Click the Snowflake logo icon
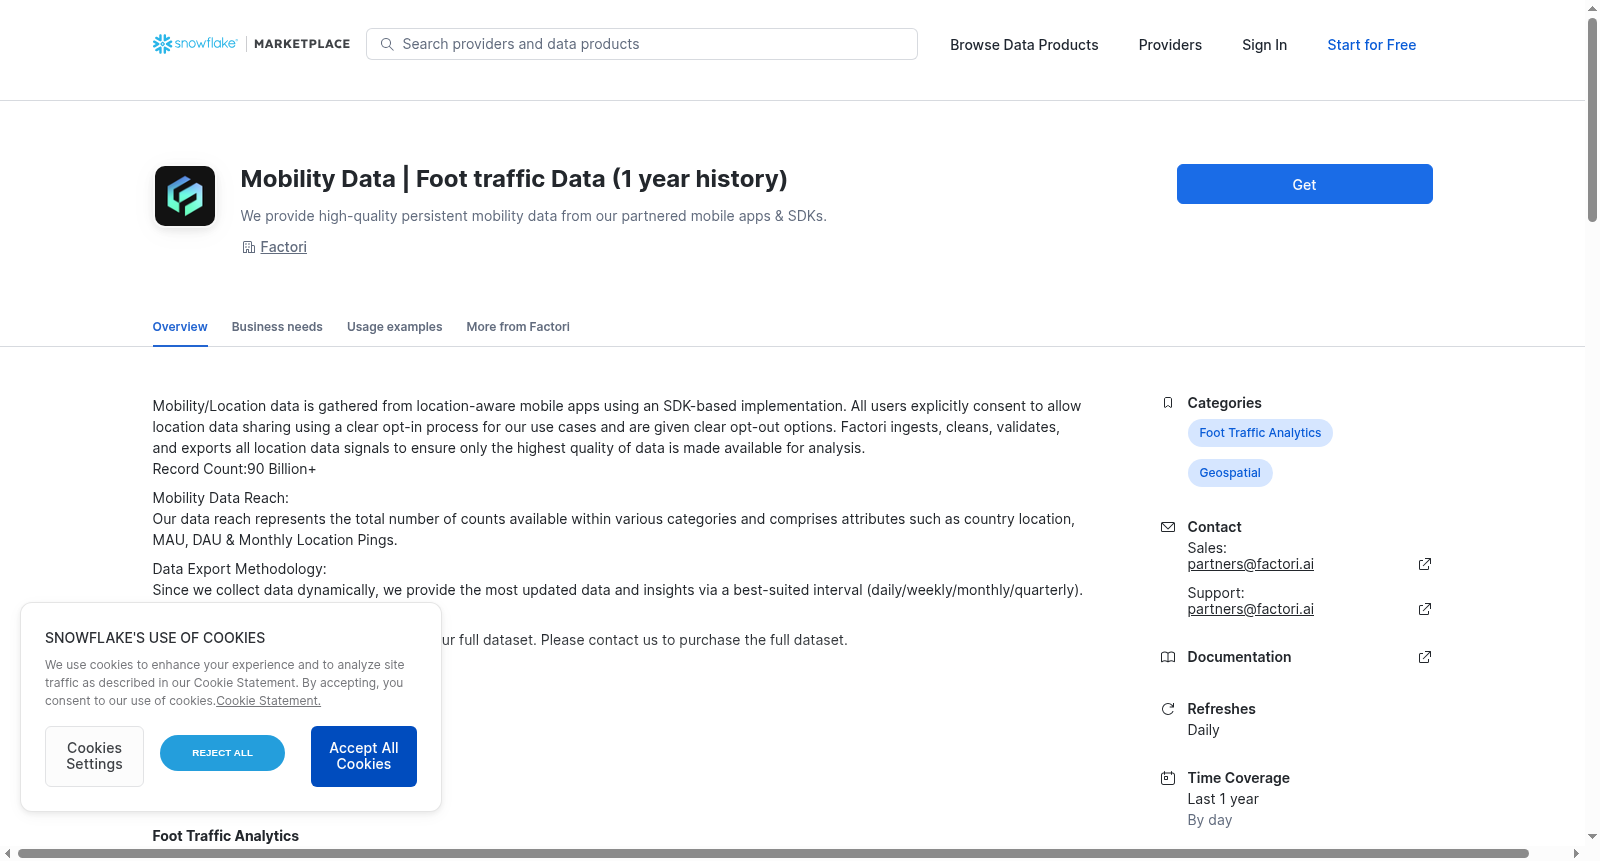 pyautogui.click(x=162, y=44)
